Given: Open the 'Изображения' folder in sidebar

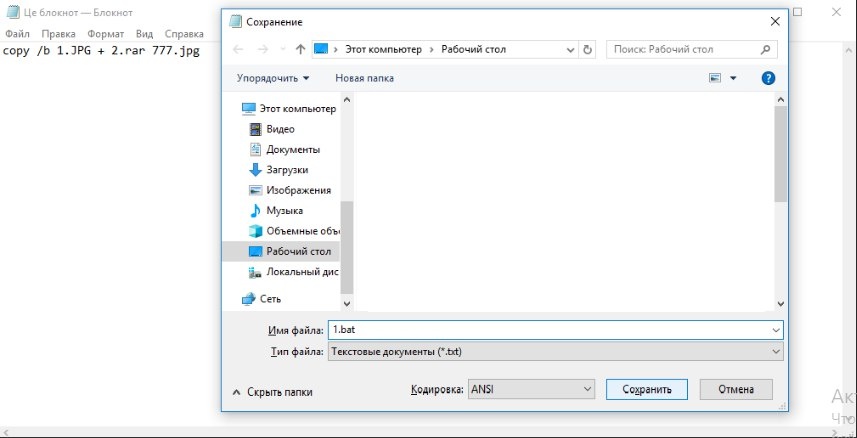Looking at the screenshot, I should pyautogui.click(x=290, y=190).
